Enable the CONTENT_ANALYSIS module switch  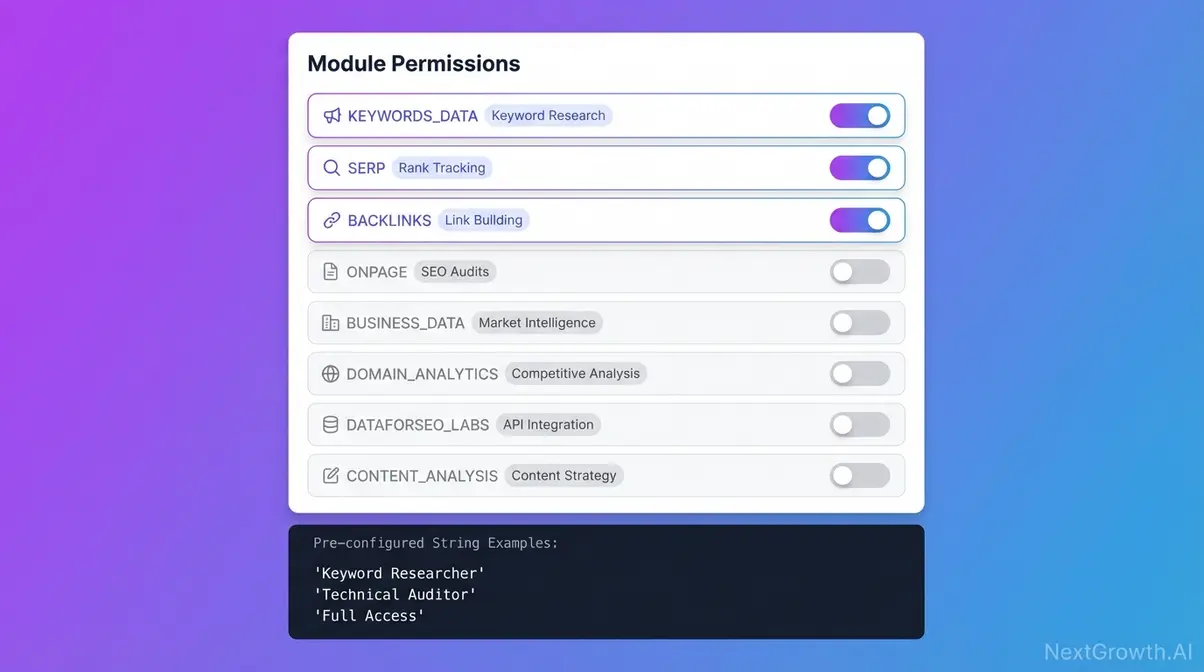[860, 475]
